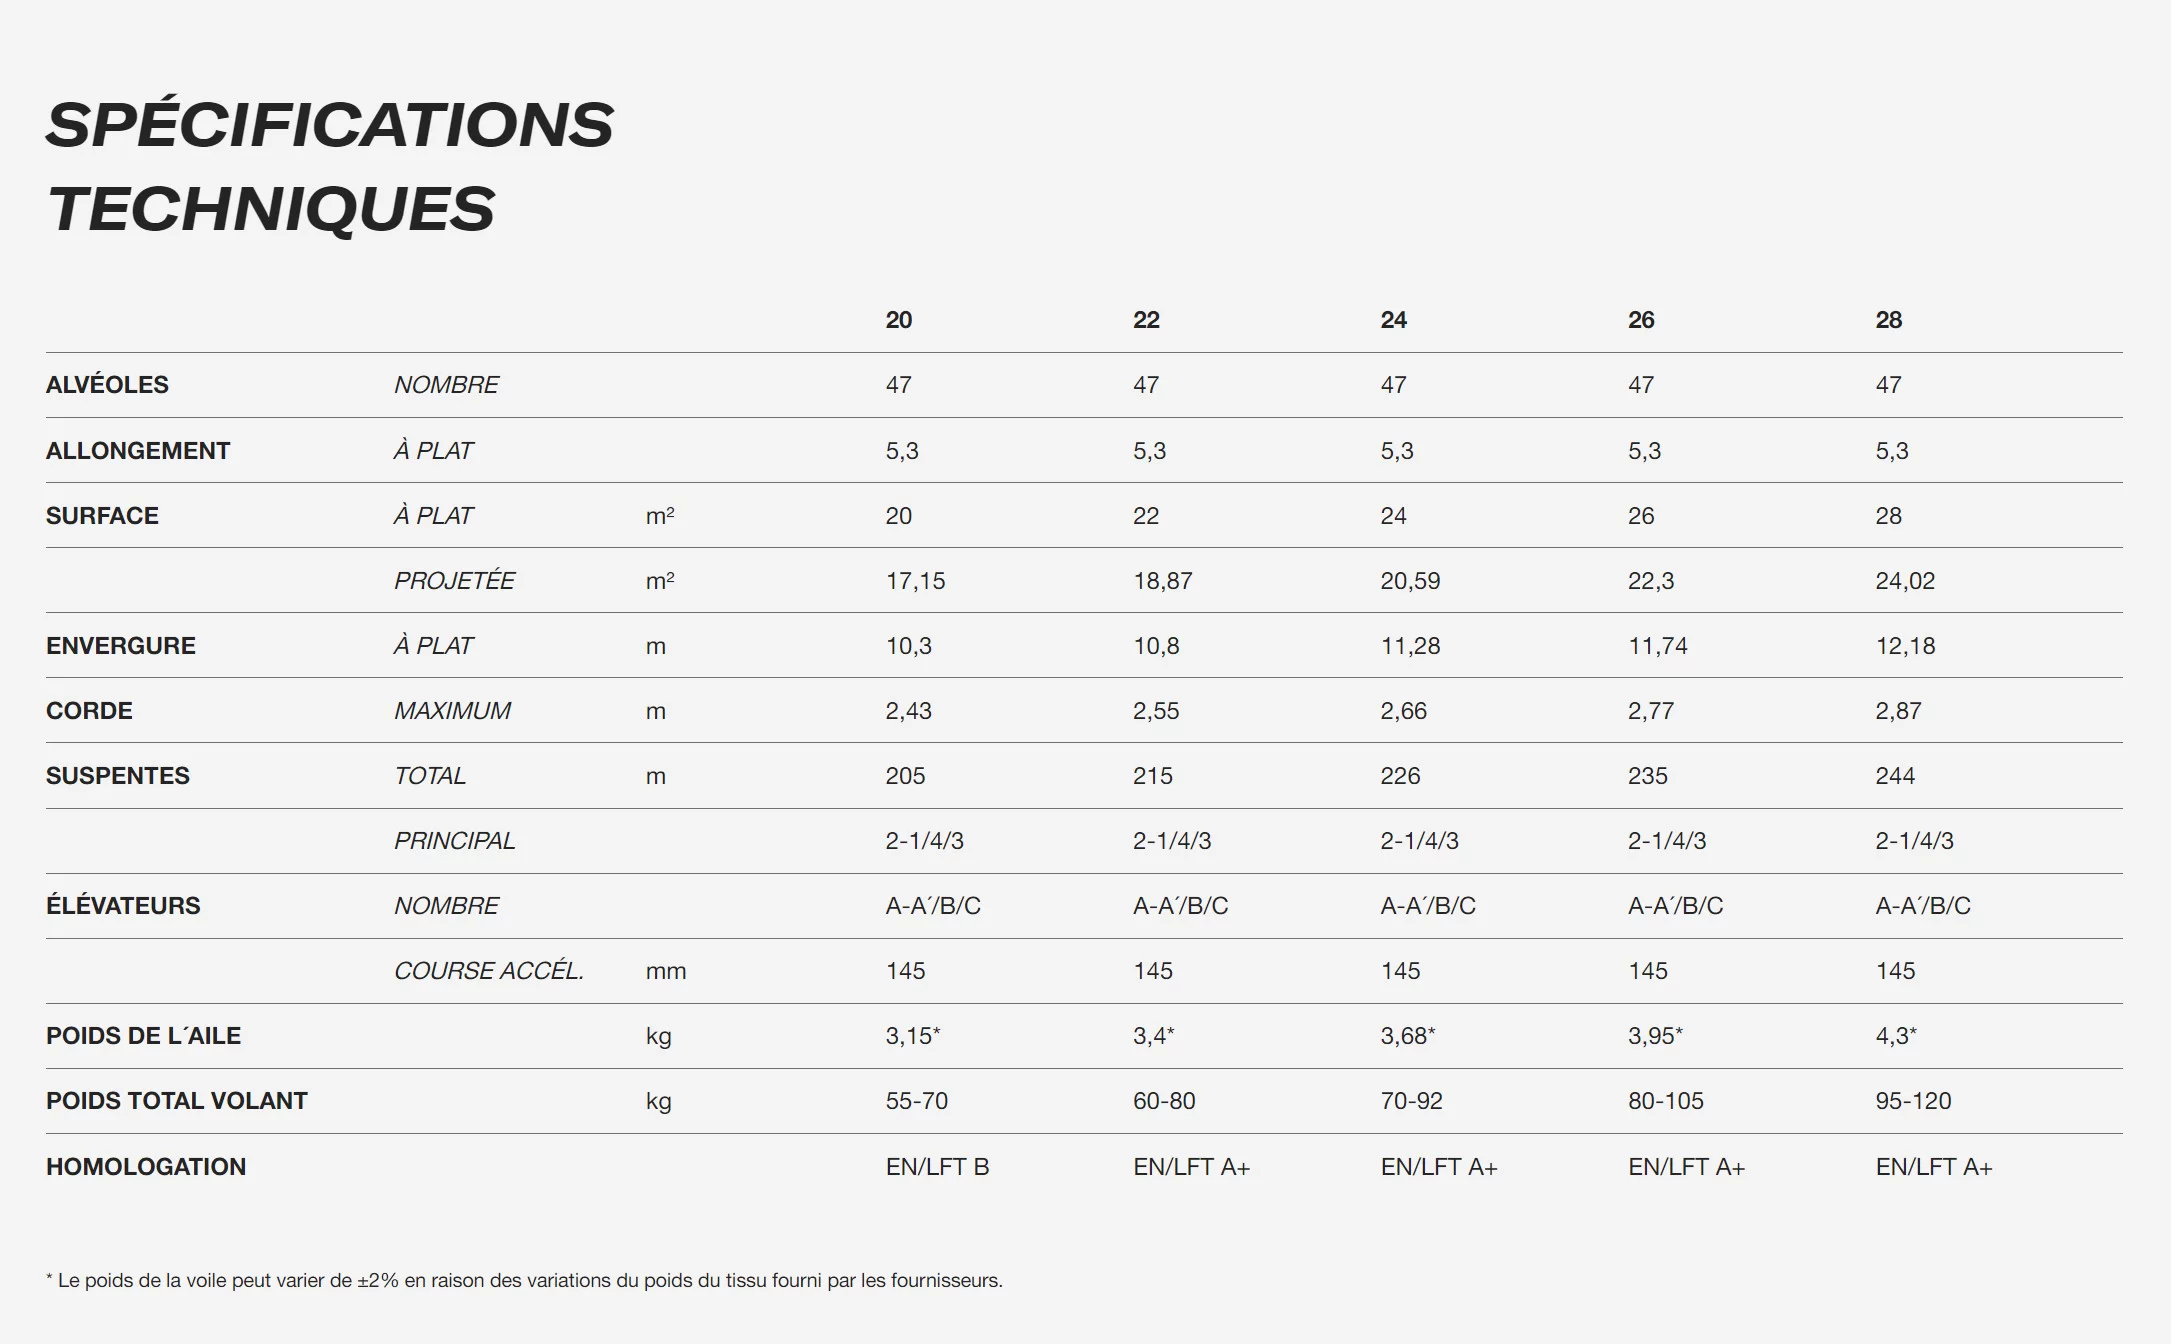Click the footnote about wing weight variation

click(524, 1281)
